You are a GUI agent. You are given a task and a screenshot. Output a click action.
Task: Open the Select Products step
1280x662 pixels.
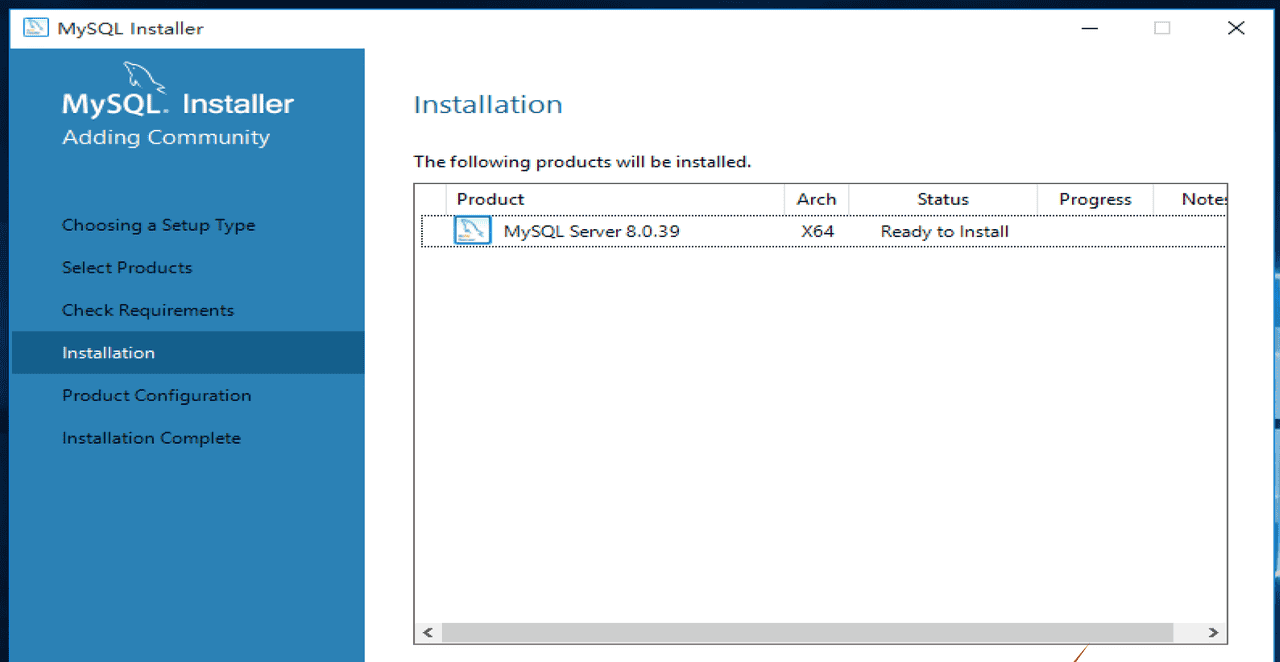point(127,268)
